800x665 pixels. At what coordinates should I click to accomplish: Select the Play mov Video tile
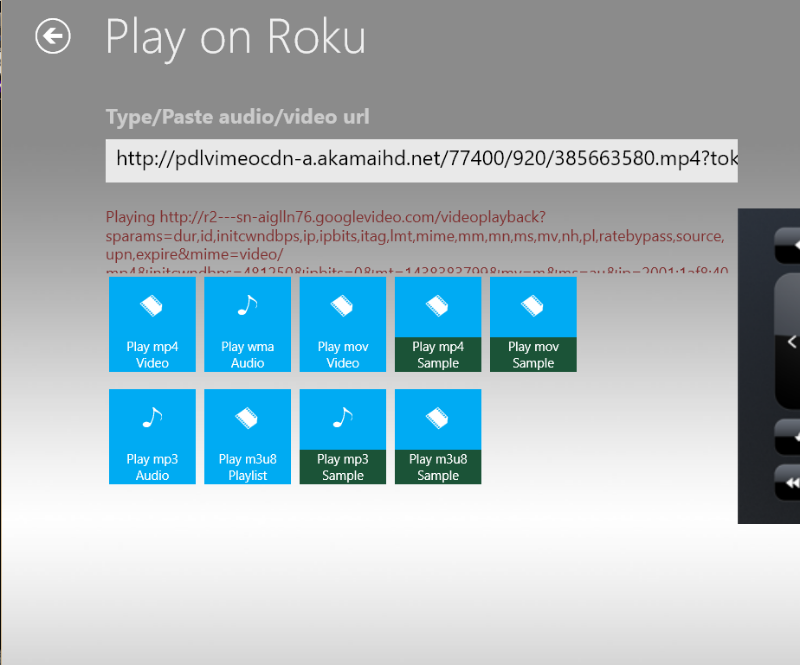coord(343,324)
